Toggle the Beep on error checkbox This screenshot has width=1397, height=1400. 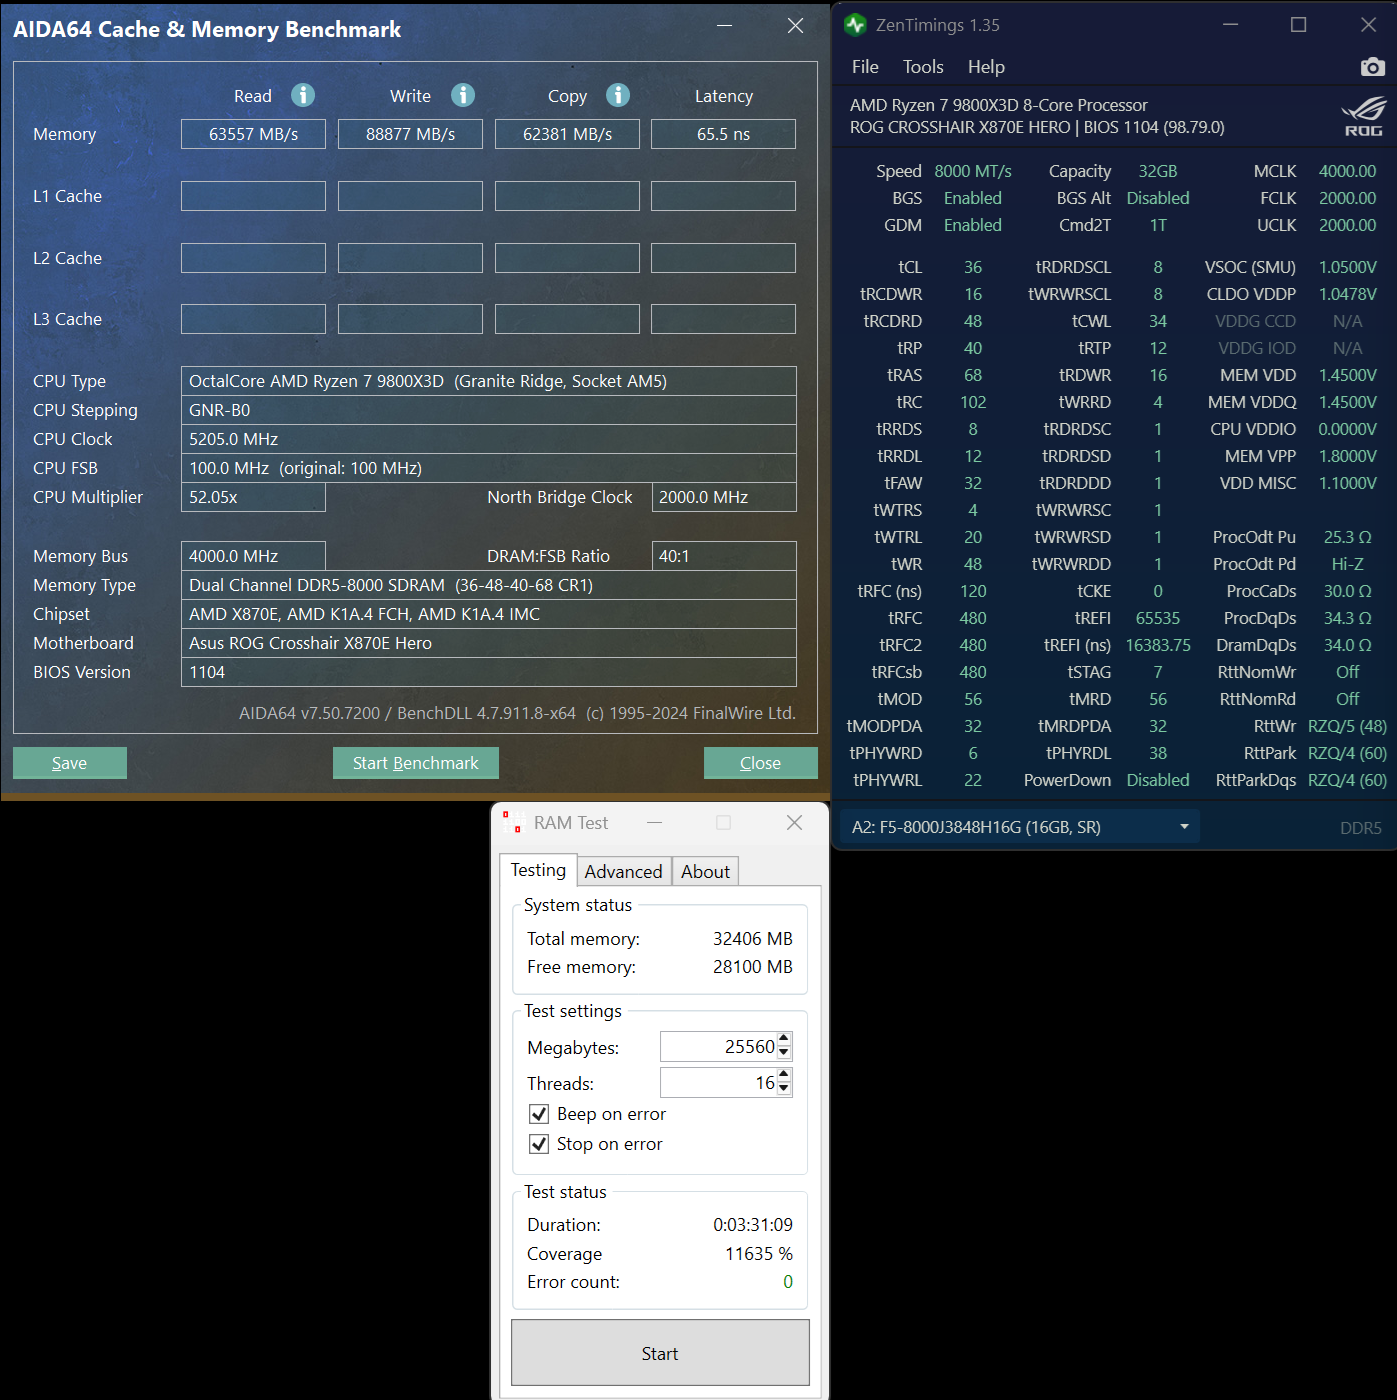539,1114
